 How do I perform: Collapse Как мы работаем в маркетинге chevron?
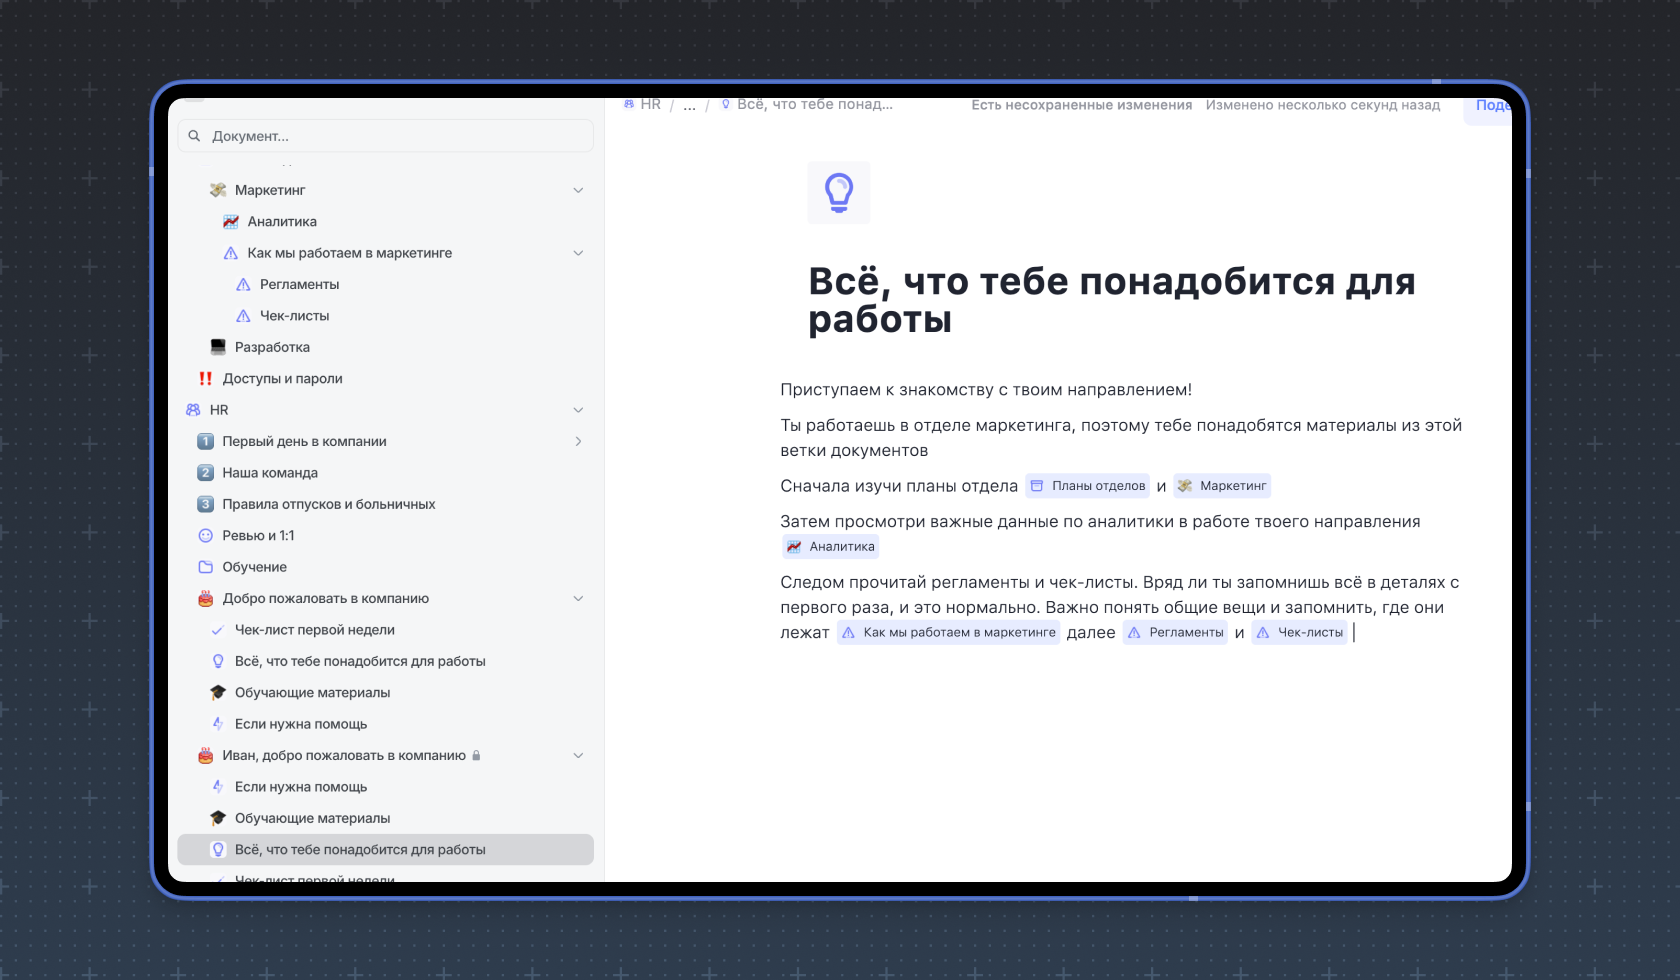(578, 253)
